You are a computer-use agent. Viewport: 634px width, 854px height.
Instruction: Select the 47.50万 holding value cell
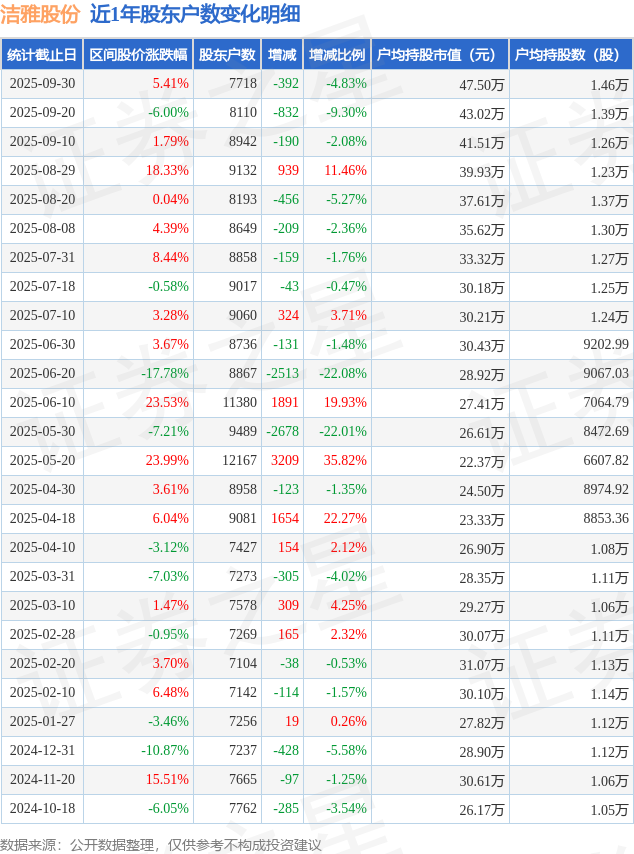[x=481, y=84]
